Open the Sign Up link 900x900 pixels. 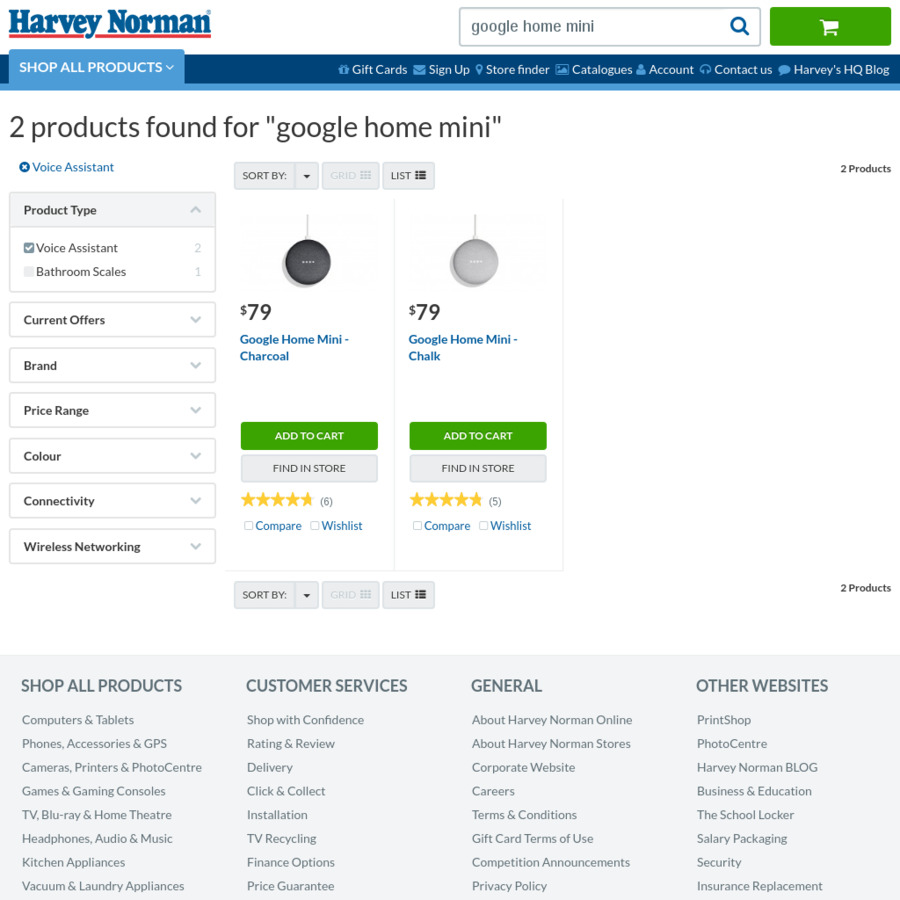(x=441, y=69)
